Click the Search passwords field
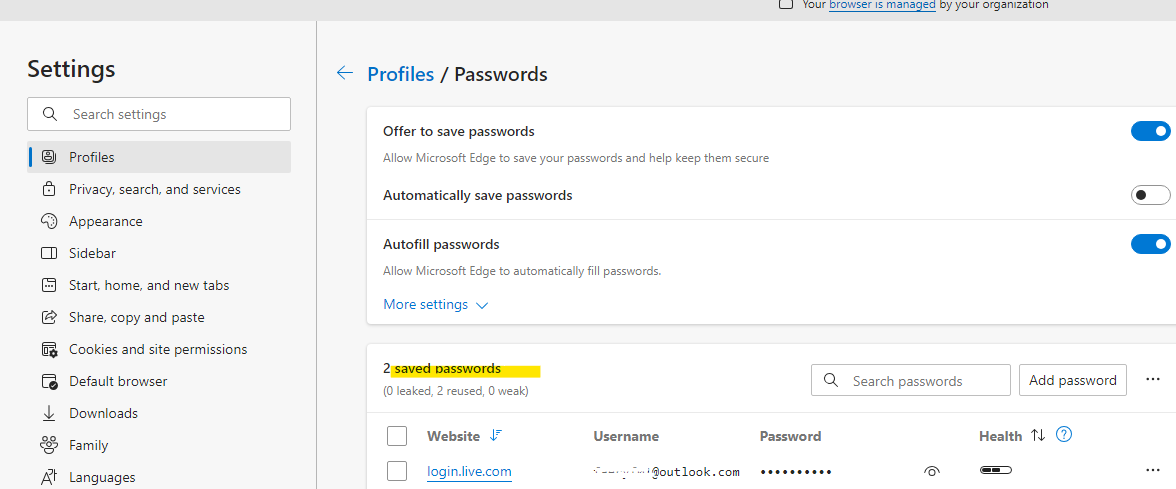 [x=910, y=380]
